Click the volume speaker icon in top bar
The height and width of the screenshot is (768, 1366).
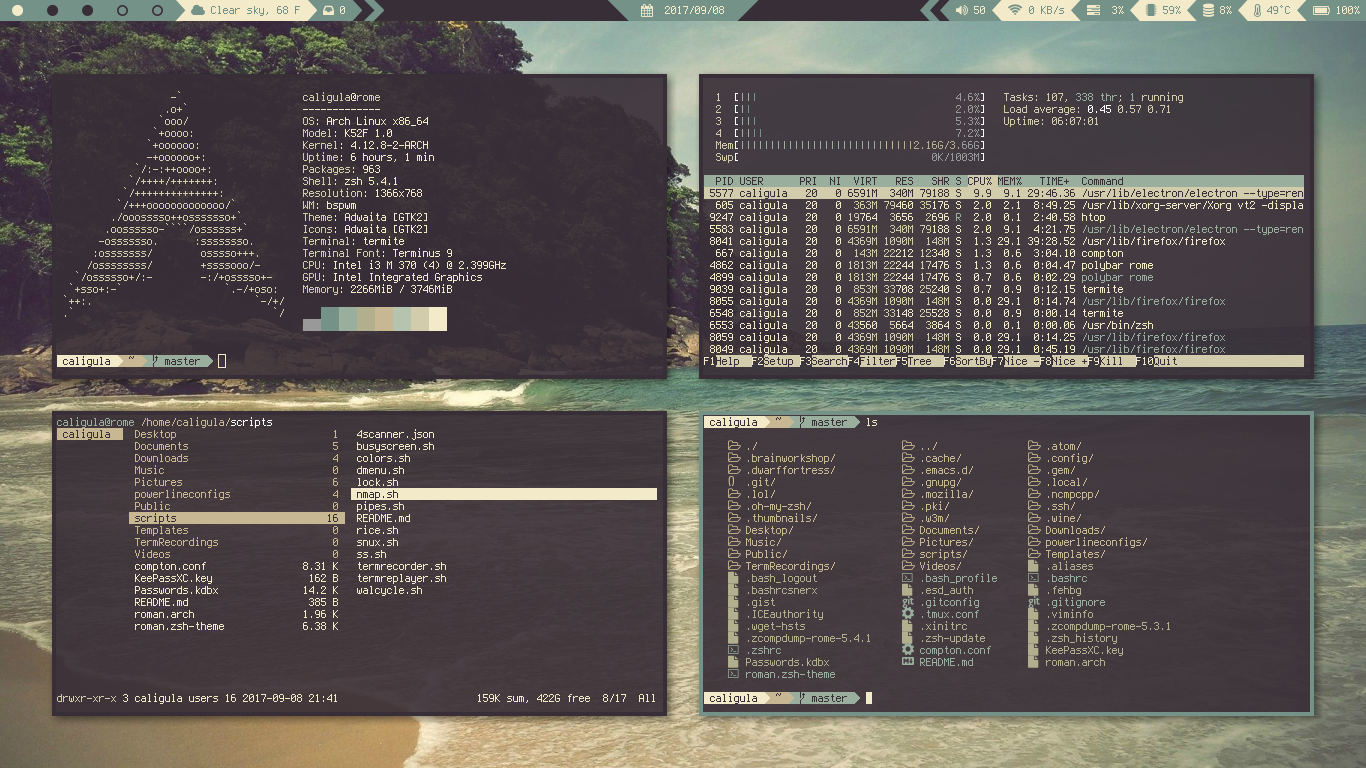pos(962,10)
